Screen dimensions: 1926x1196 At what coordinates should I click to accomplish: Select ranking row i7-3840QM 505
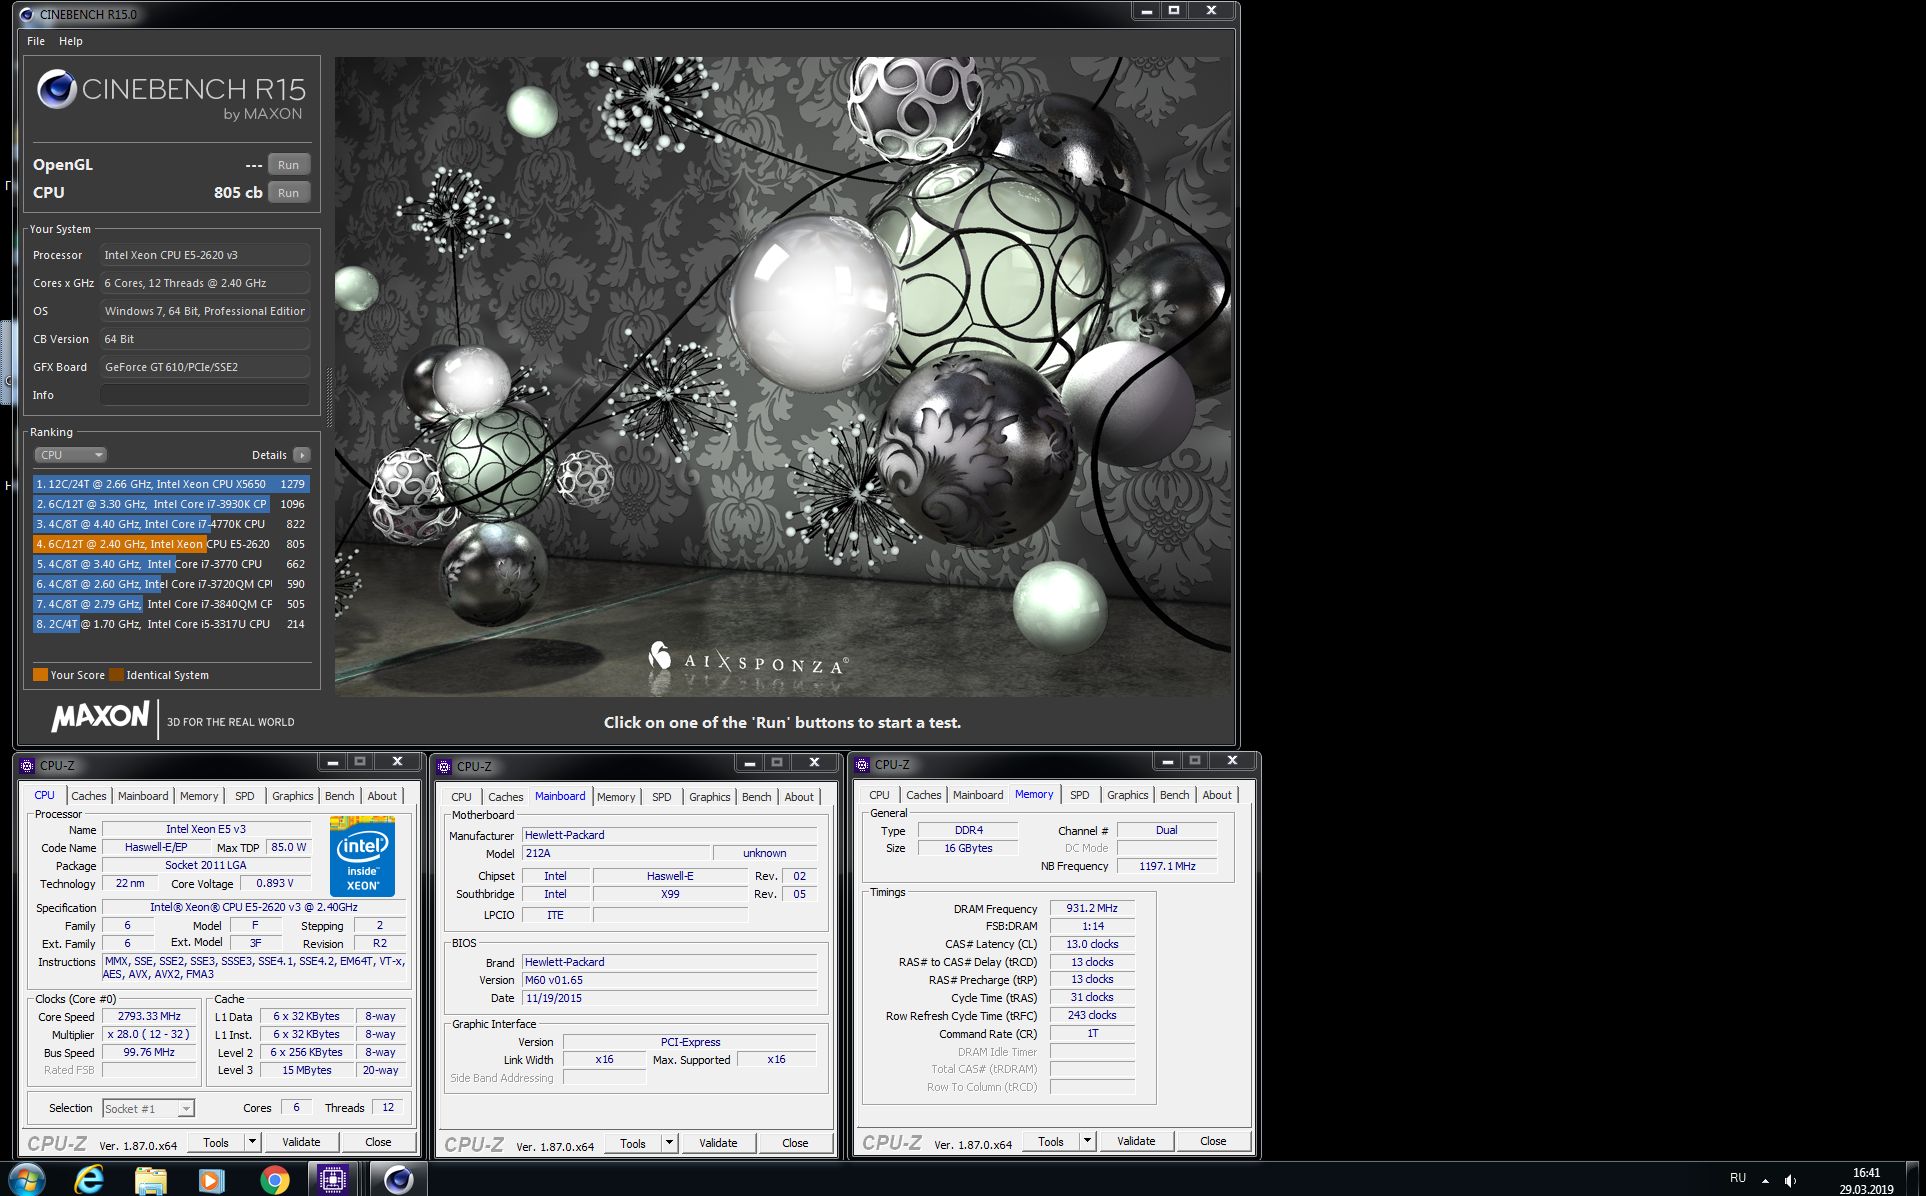click(171, 604)
